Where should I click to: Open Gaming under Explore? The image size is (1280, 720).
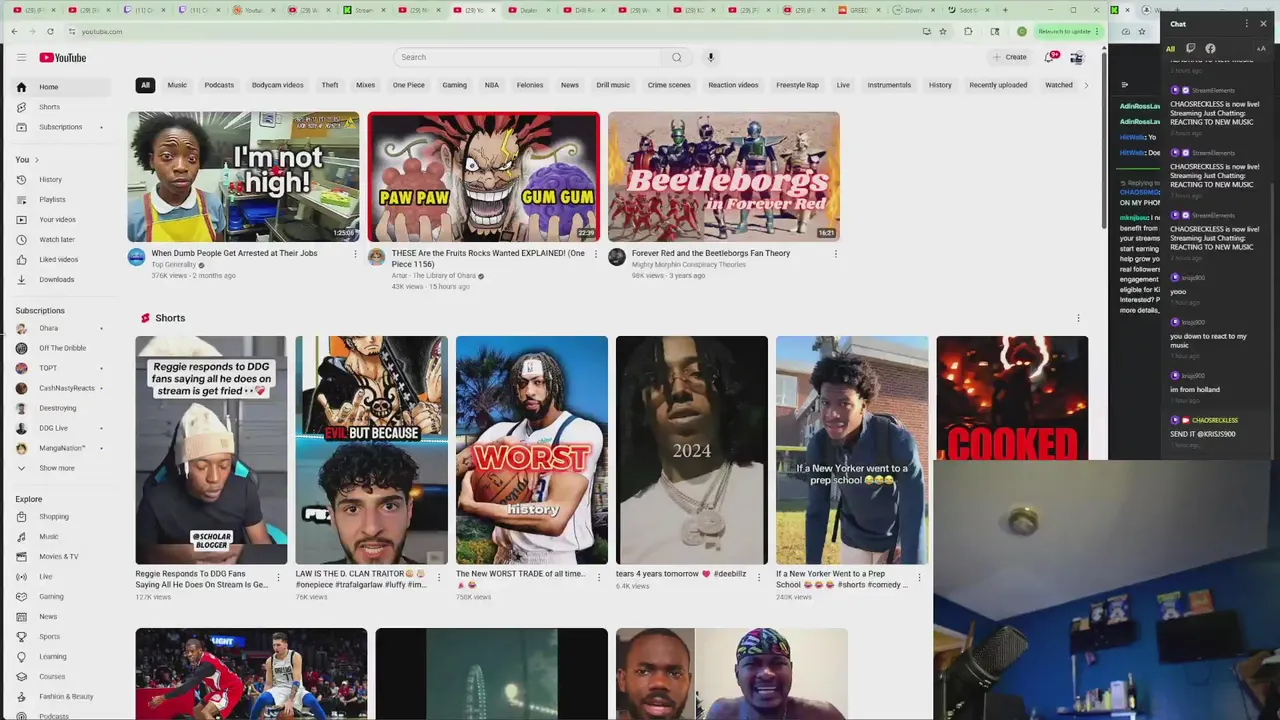click(x=60, y=596)
